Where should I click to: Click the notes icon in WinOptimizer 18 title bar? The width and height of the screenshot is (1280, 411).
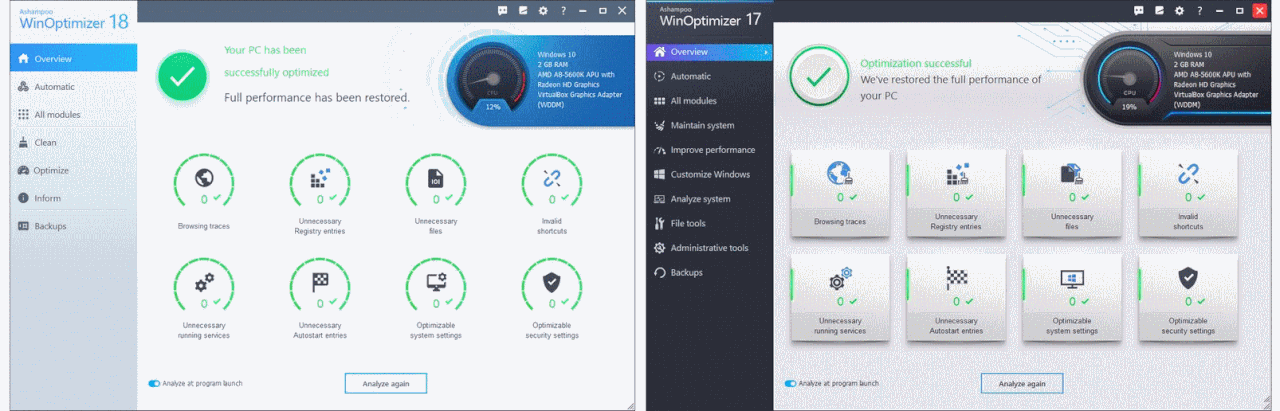click(523, 10)
